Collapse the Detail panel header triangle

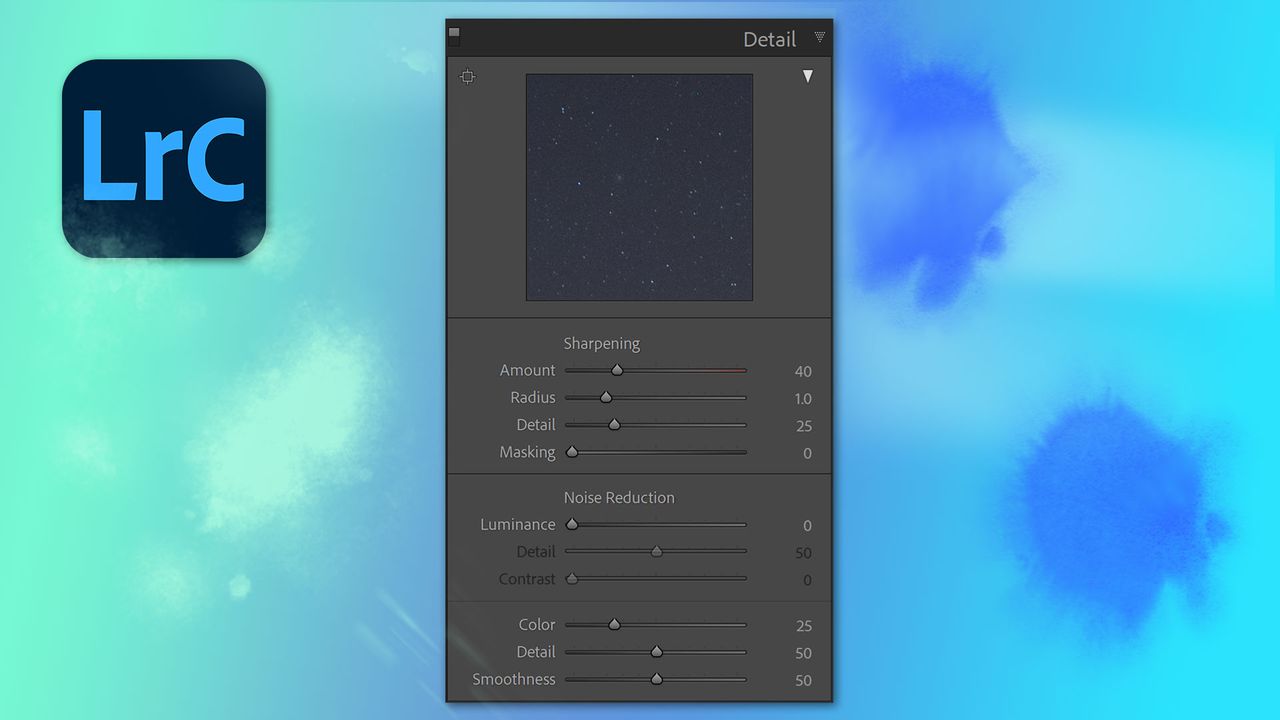[820, 37]
